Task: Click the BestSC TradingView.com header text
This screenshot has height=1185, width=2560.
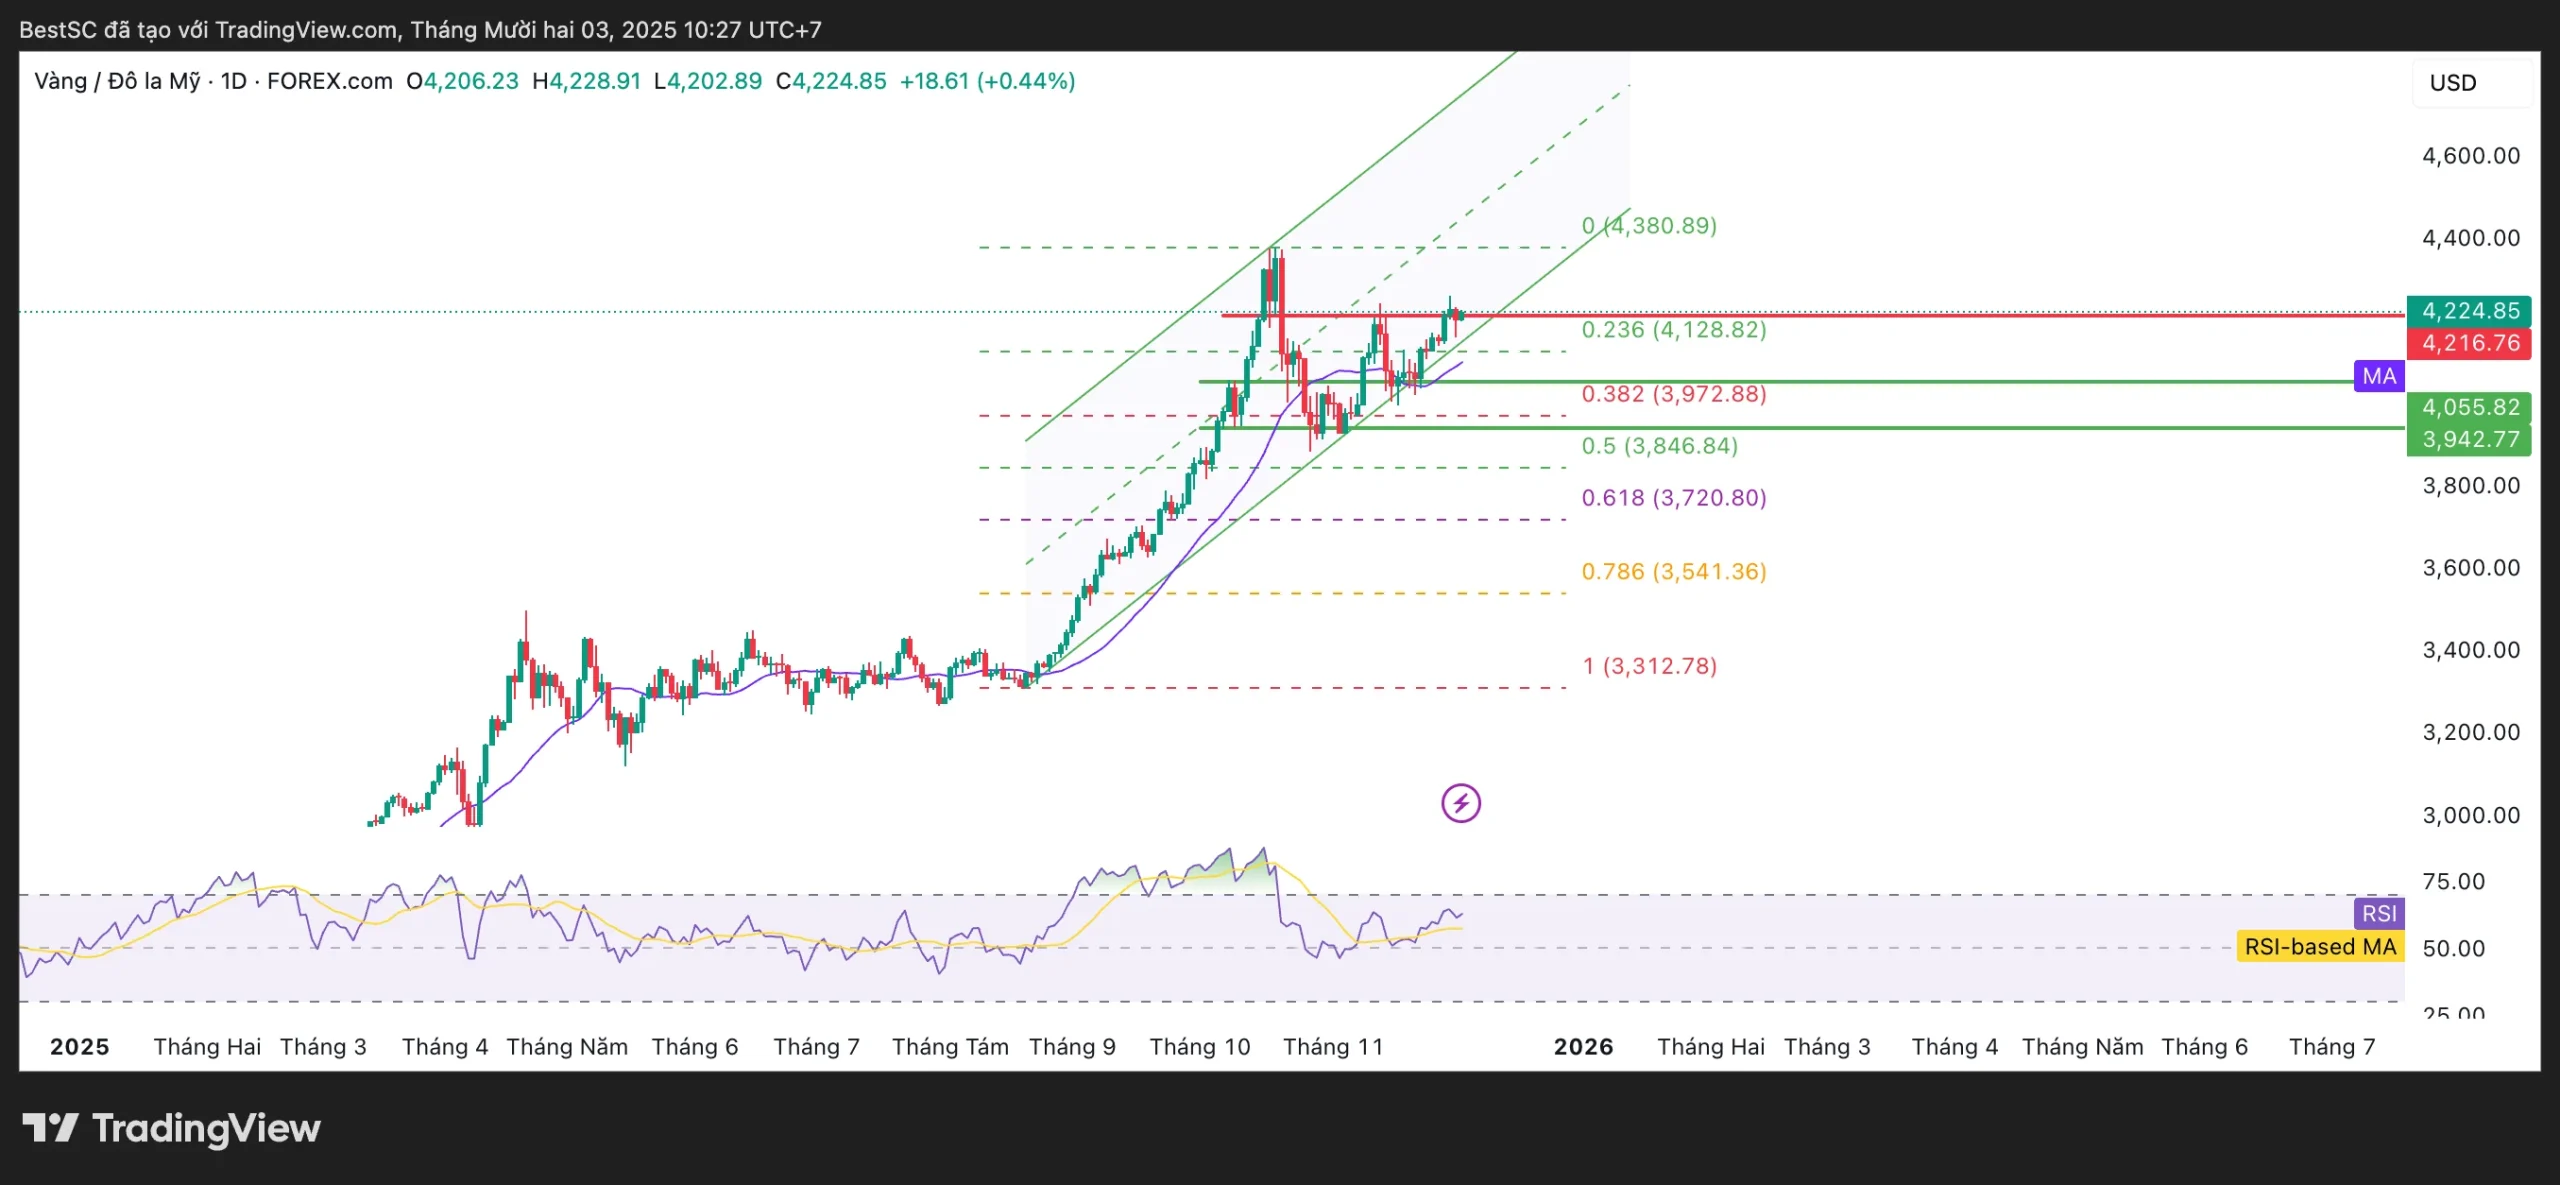Action: pos(420,30)
